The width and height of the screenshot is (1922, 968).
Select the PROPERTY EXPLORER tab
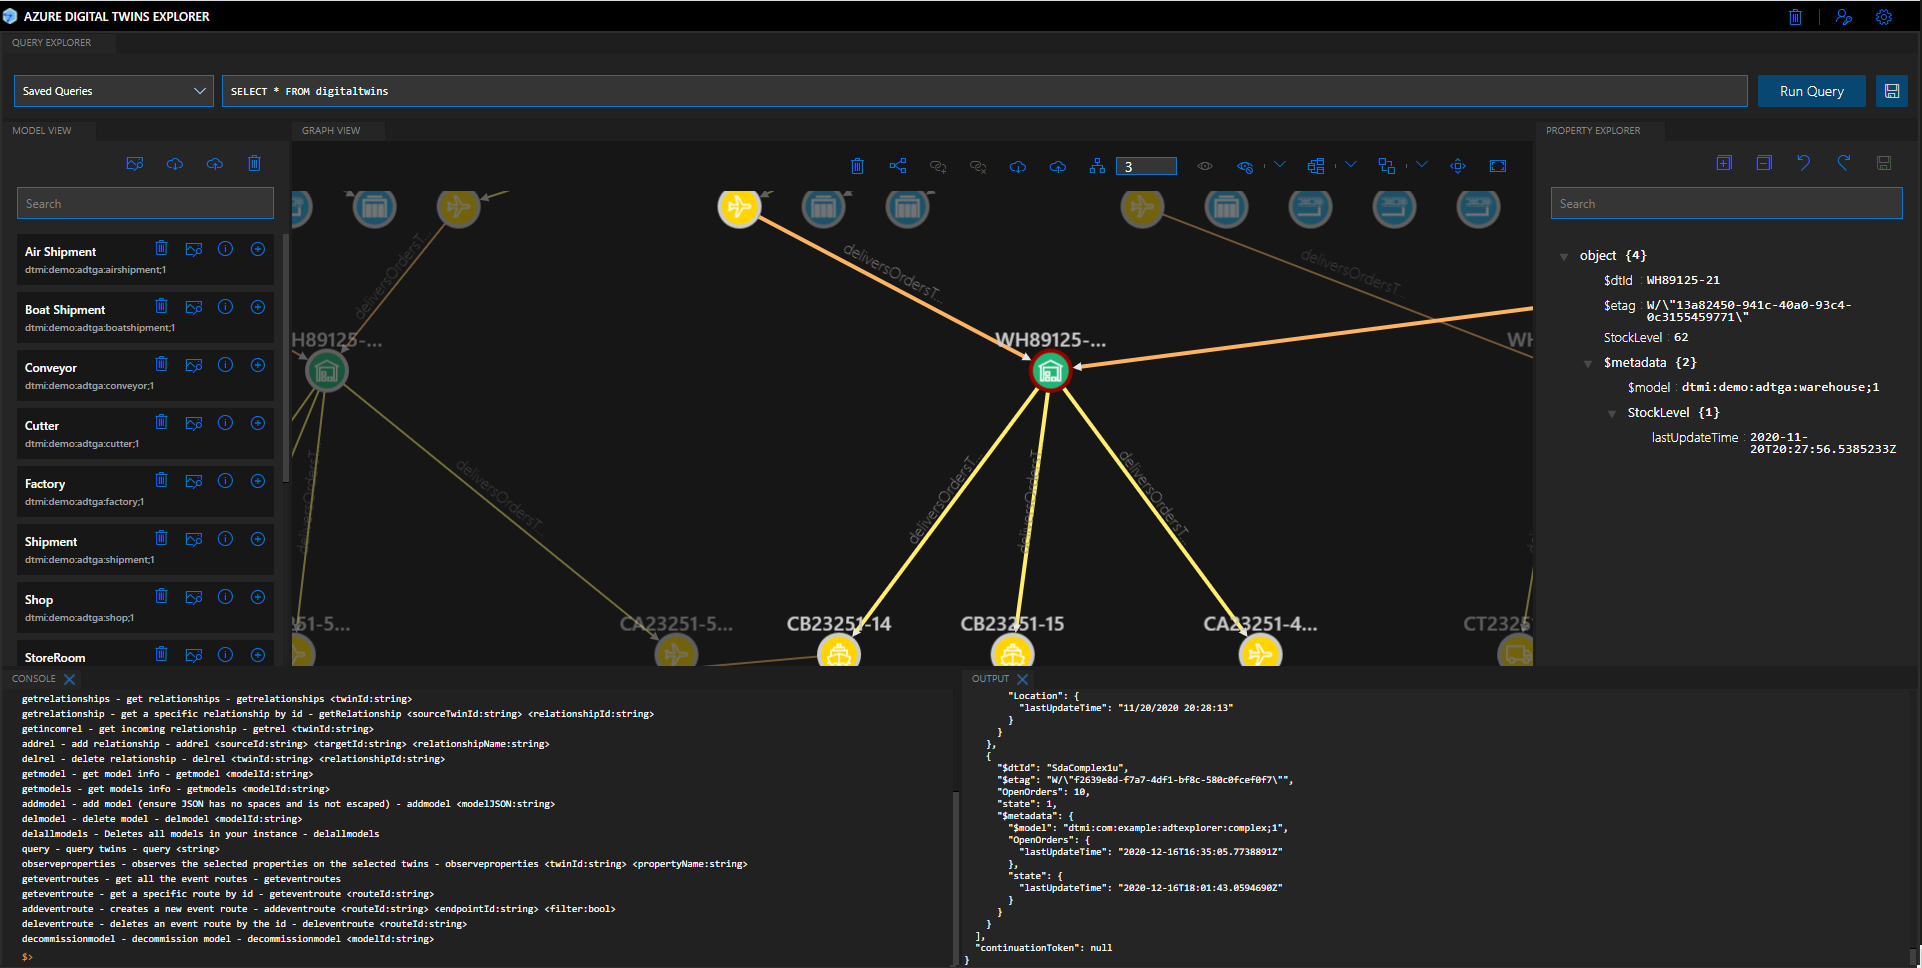1593,131
